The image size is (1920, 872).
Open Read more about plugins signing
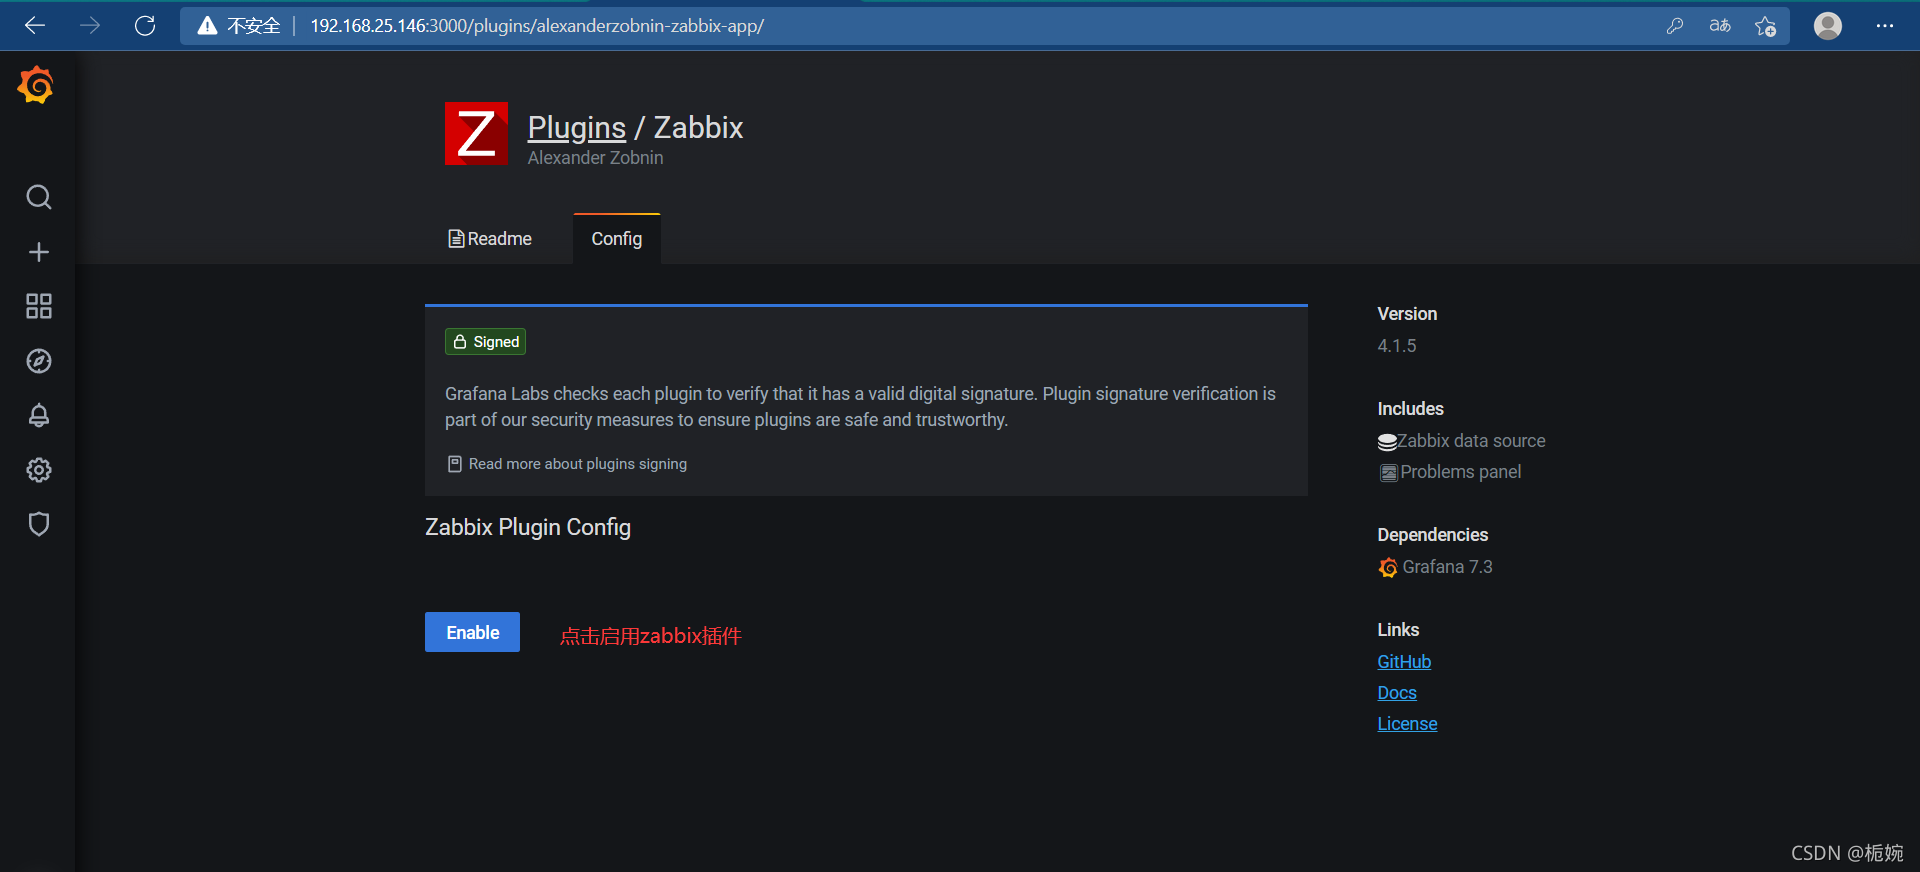tap(567, 464)
